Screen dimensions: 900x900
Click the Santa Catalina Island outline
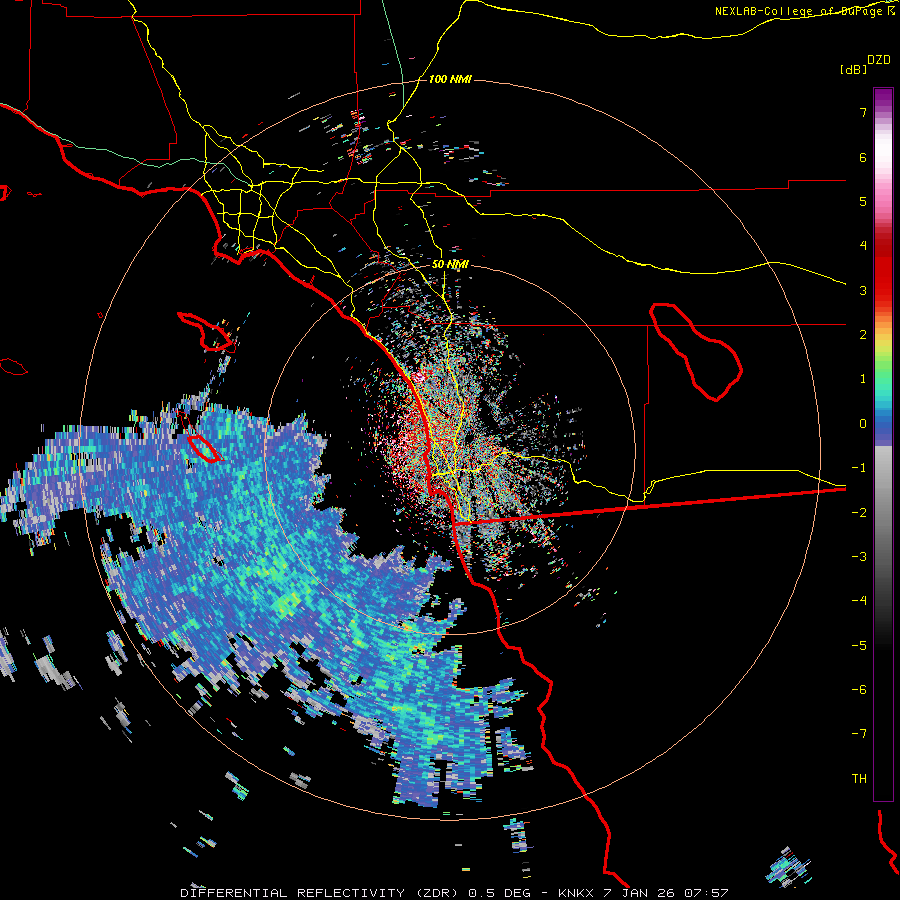205,331
